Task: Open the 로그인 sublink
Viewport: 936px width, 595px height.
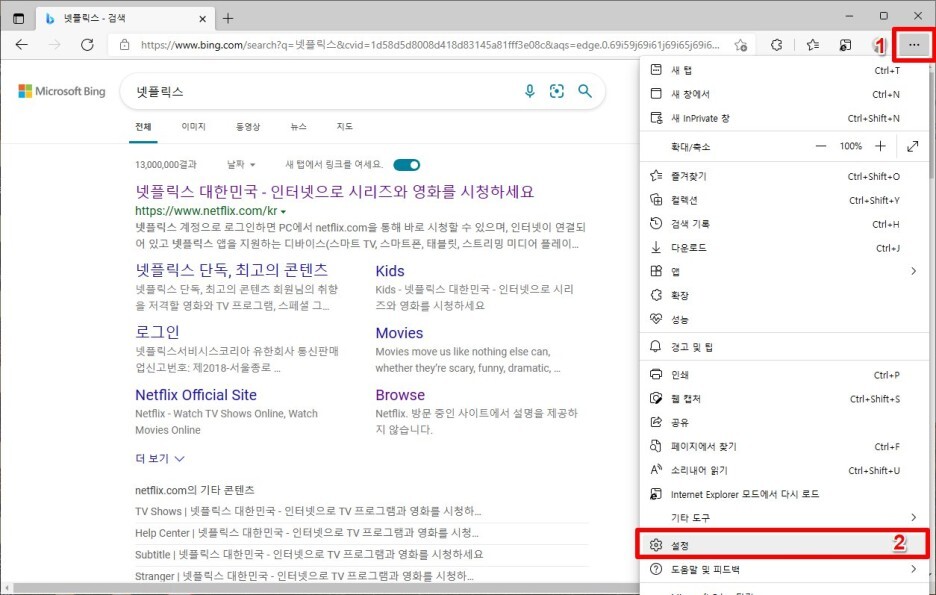Action: [157, 332]
